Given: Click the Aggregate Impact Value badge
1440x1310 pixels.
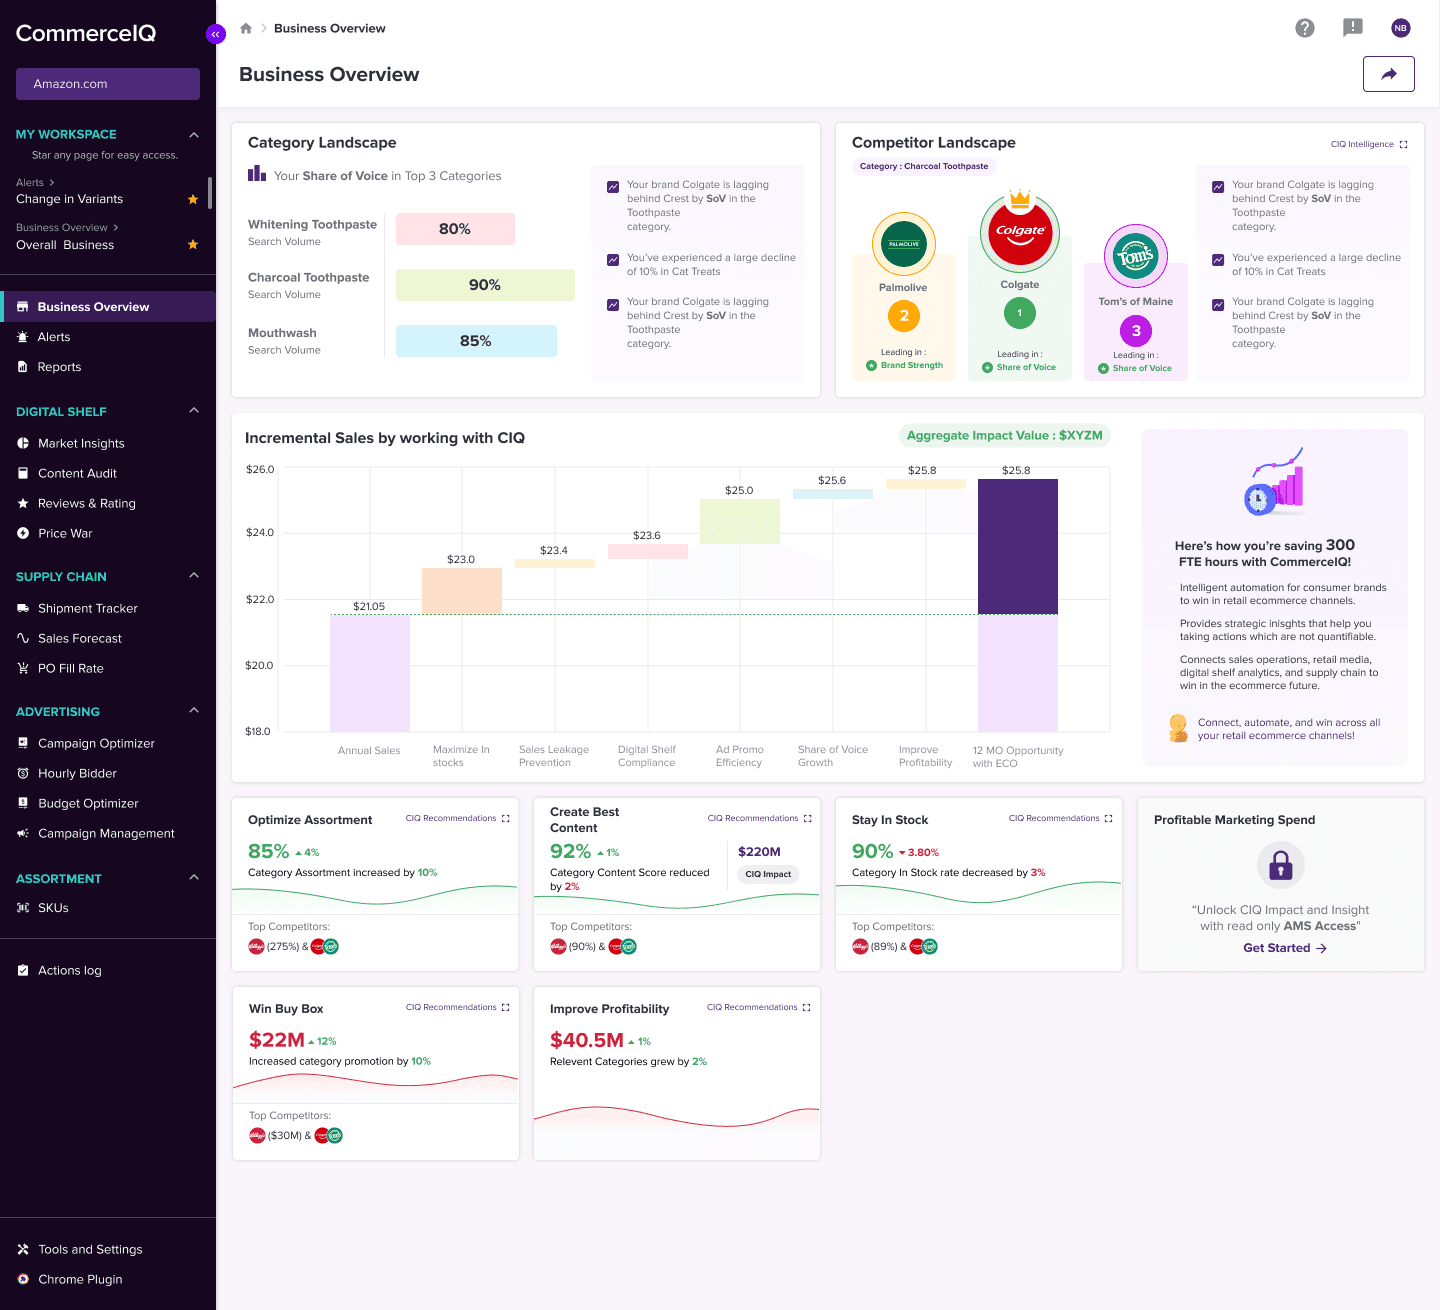Looking at the screenshot, I should [1004, 435].
